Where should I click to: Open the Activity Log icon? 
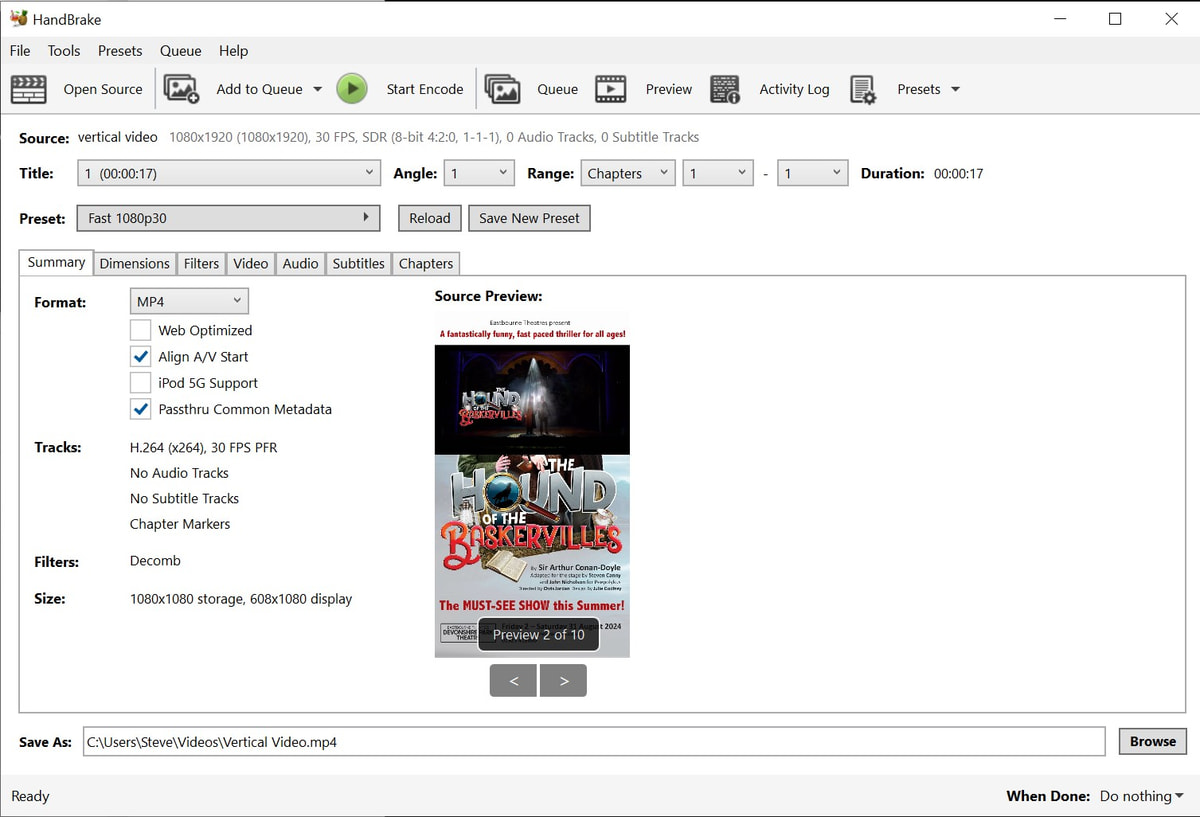point(726,89)
